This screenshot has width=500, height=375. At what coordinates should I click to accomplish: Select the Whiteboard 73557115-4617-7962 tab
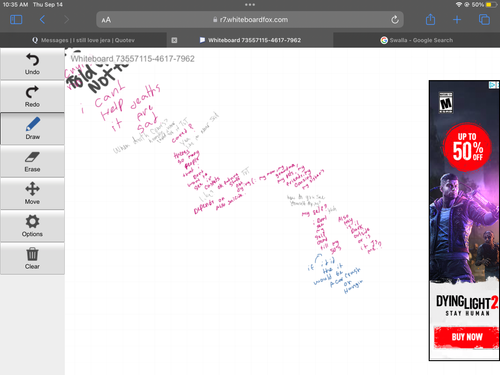(x=250, y=40)
